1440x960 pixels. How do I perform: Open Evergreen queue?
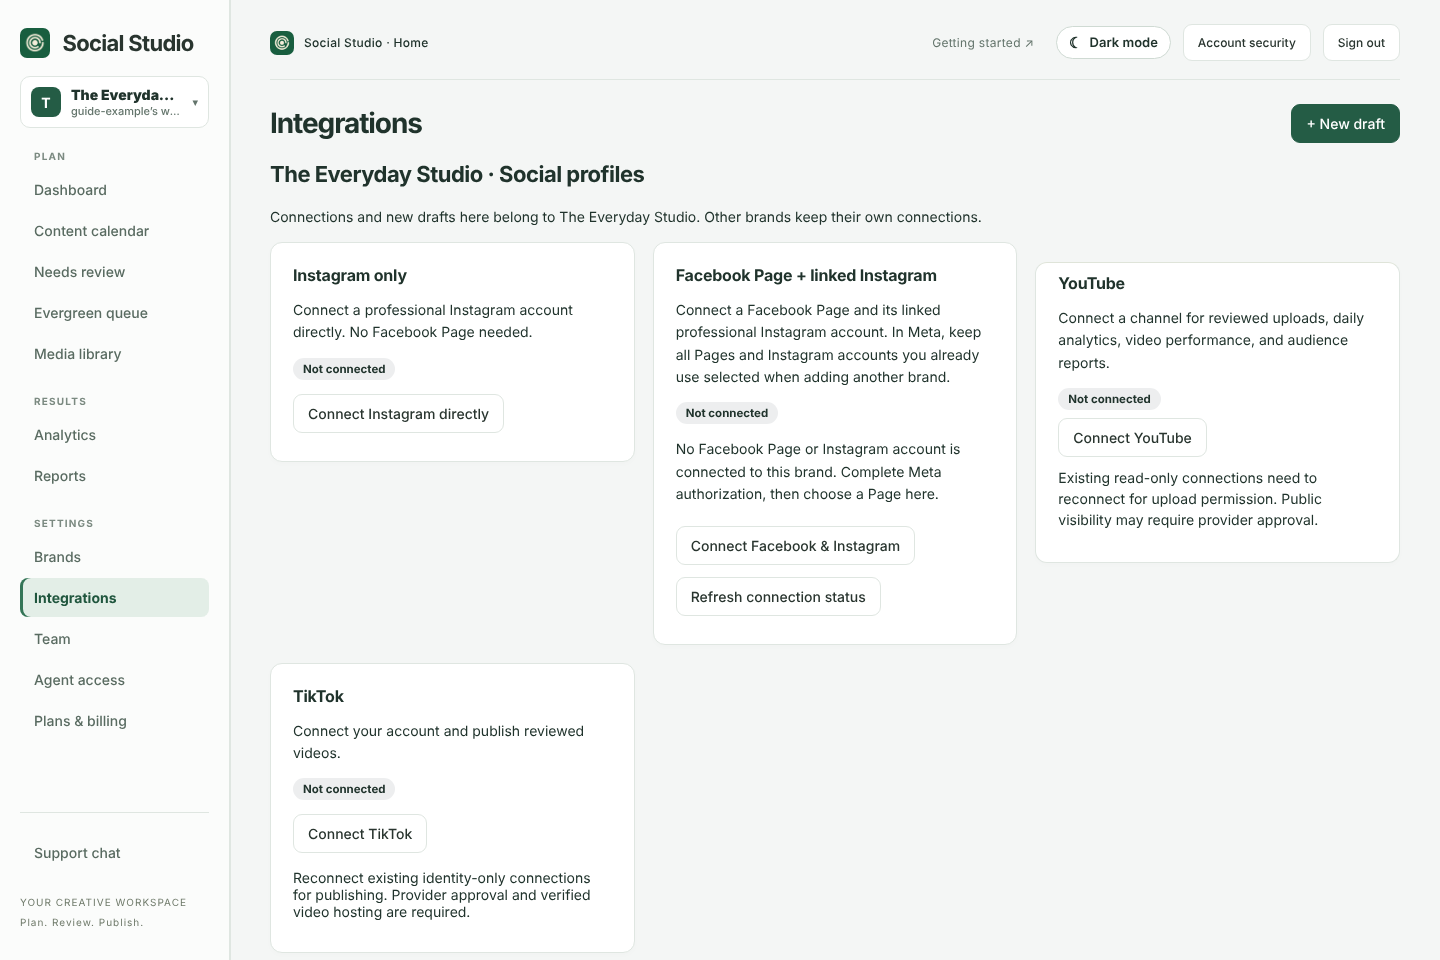point(114,313)
